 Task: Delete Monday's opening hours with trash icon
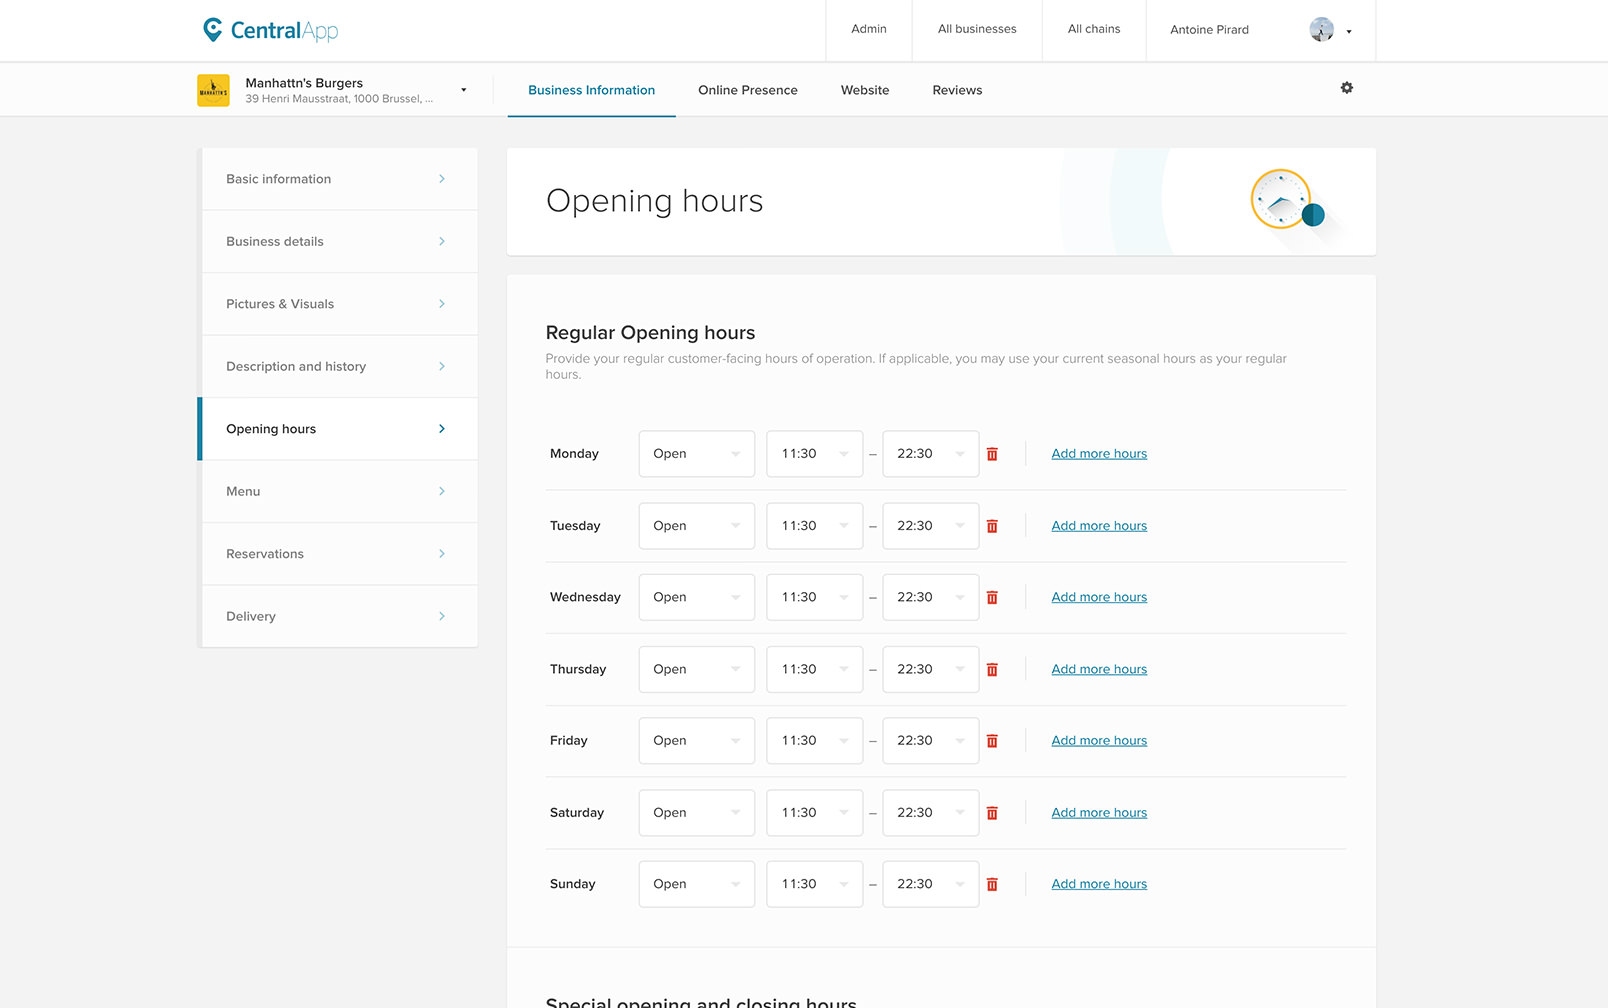tap(992, 454)
